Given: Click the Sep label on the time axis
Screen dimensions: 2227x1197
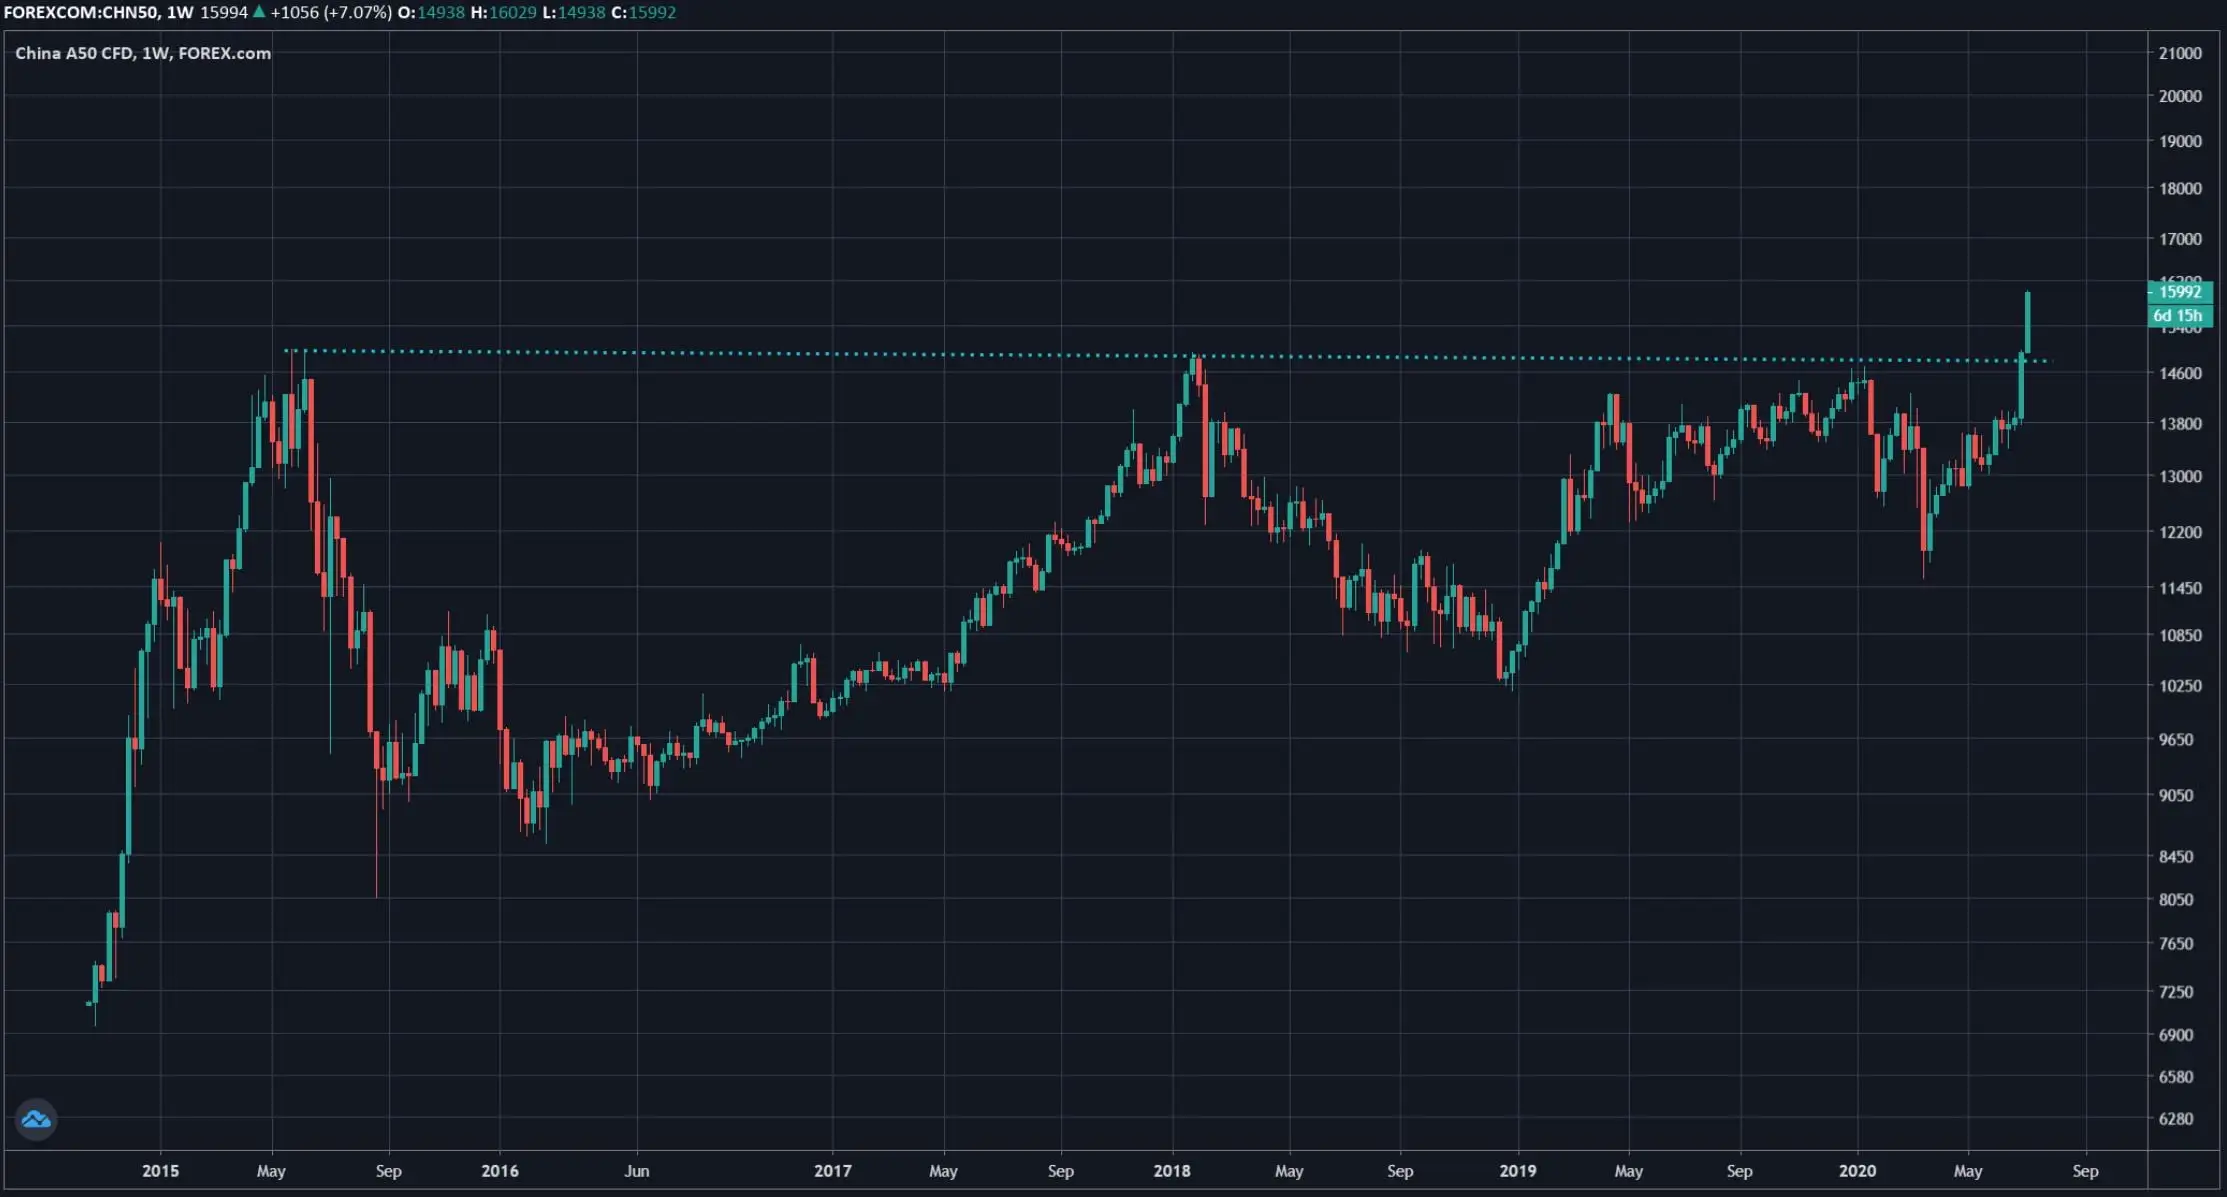Looking at the screenshot, I should (x=389, y=1171).
